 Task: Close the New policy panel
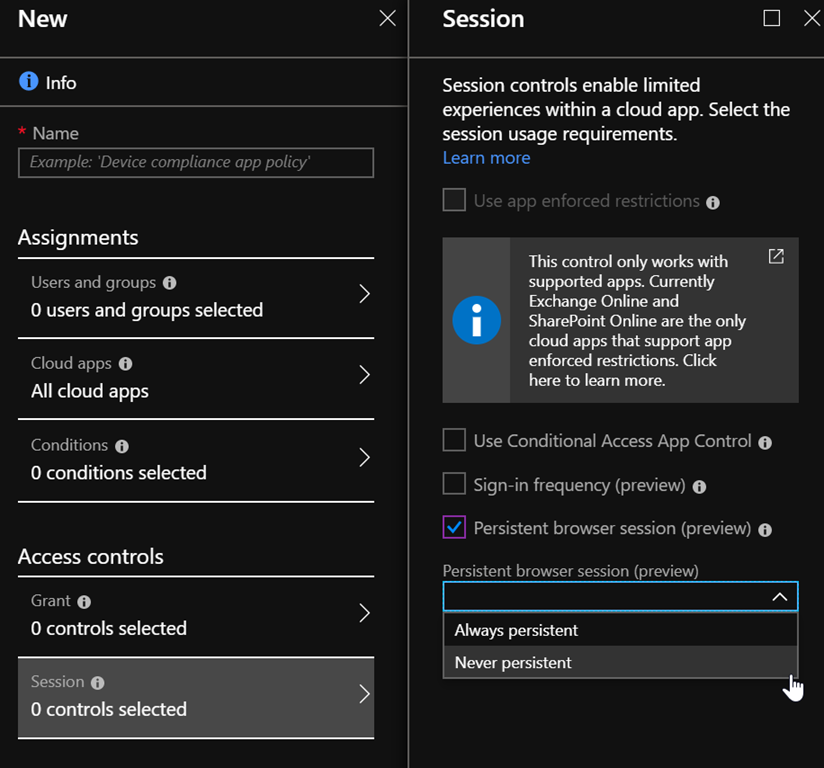point(388,18)
